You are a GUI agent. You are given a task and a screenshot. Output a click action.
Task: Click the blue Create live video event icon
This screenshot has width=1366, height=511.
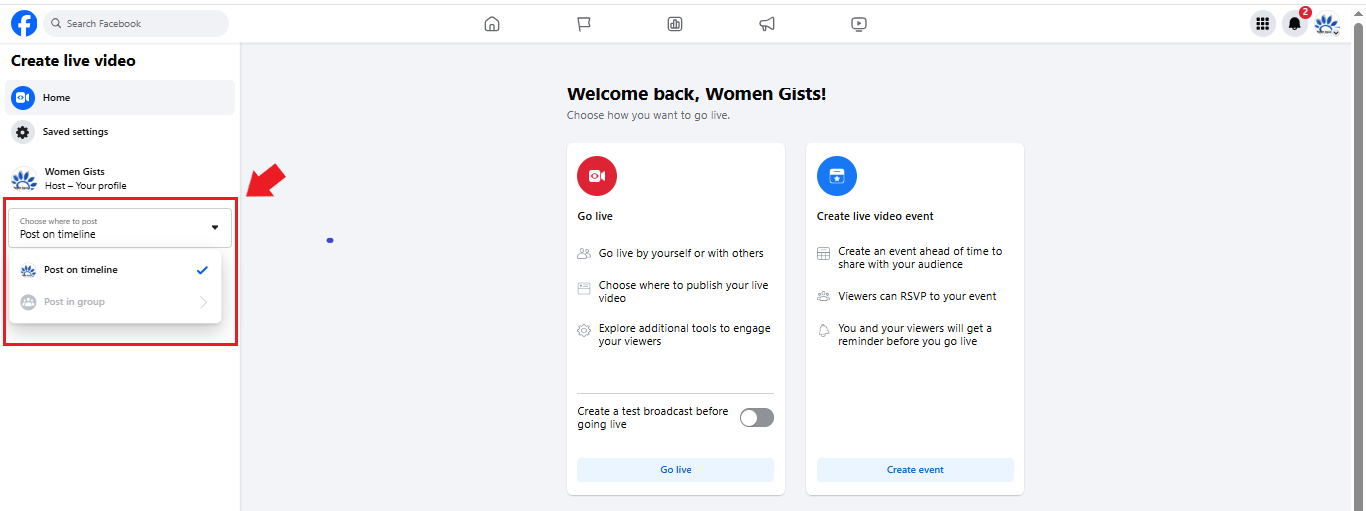(837, 176)
